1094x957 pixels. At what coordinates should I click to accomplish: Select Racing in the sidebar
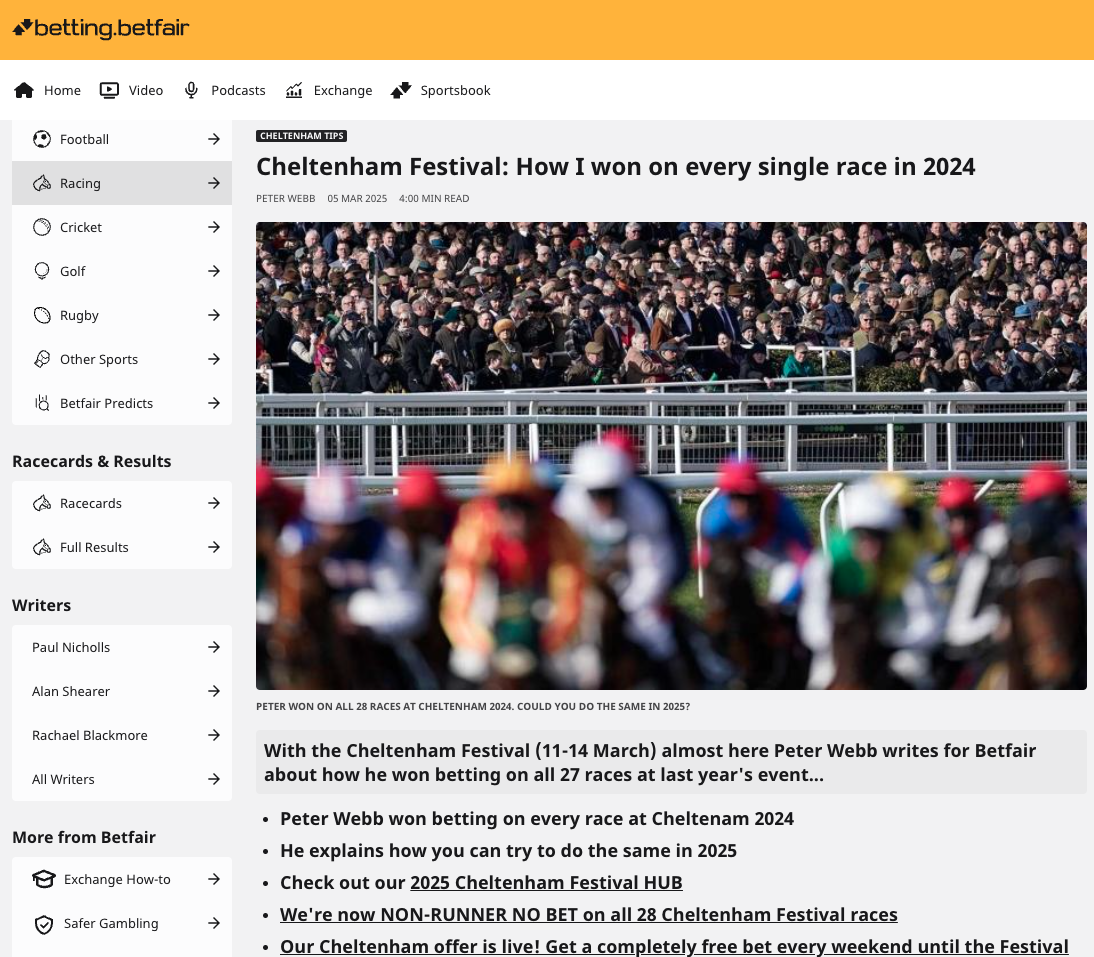(x=122, y=183)
